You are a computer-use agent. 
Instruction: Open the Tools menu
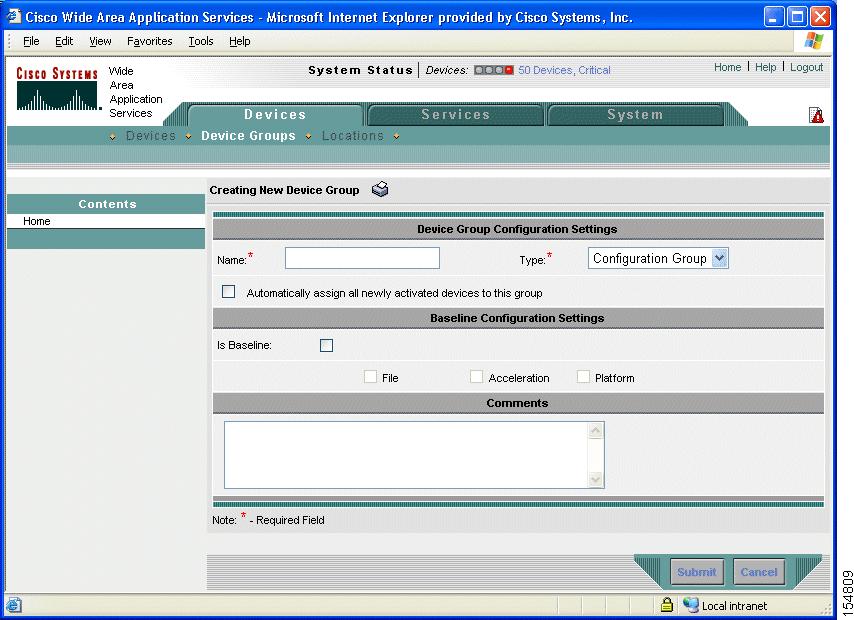pyautogui.click(x=200, y=41)
